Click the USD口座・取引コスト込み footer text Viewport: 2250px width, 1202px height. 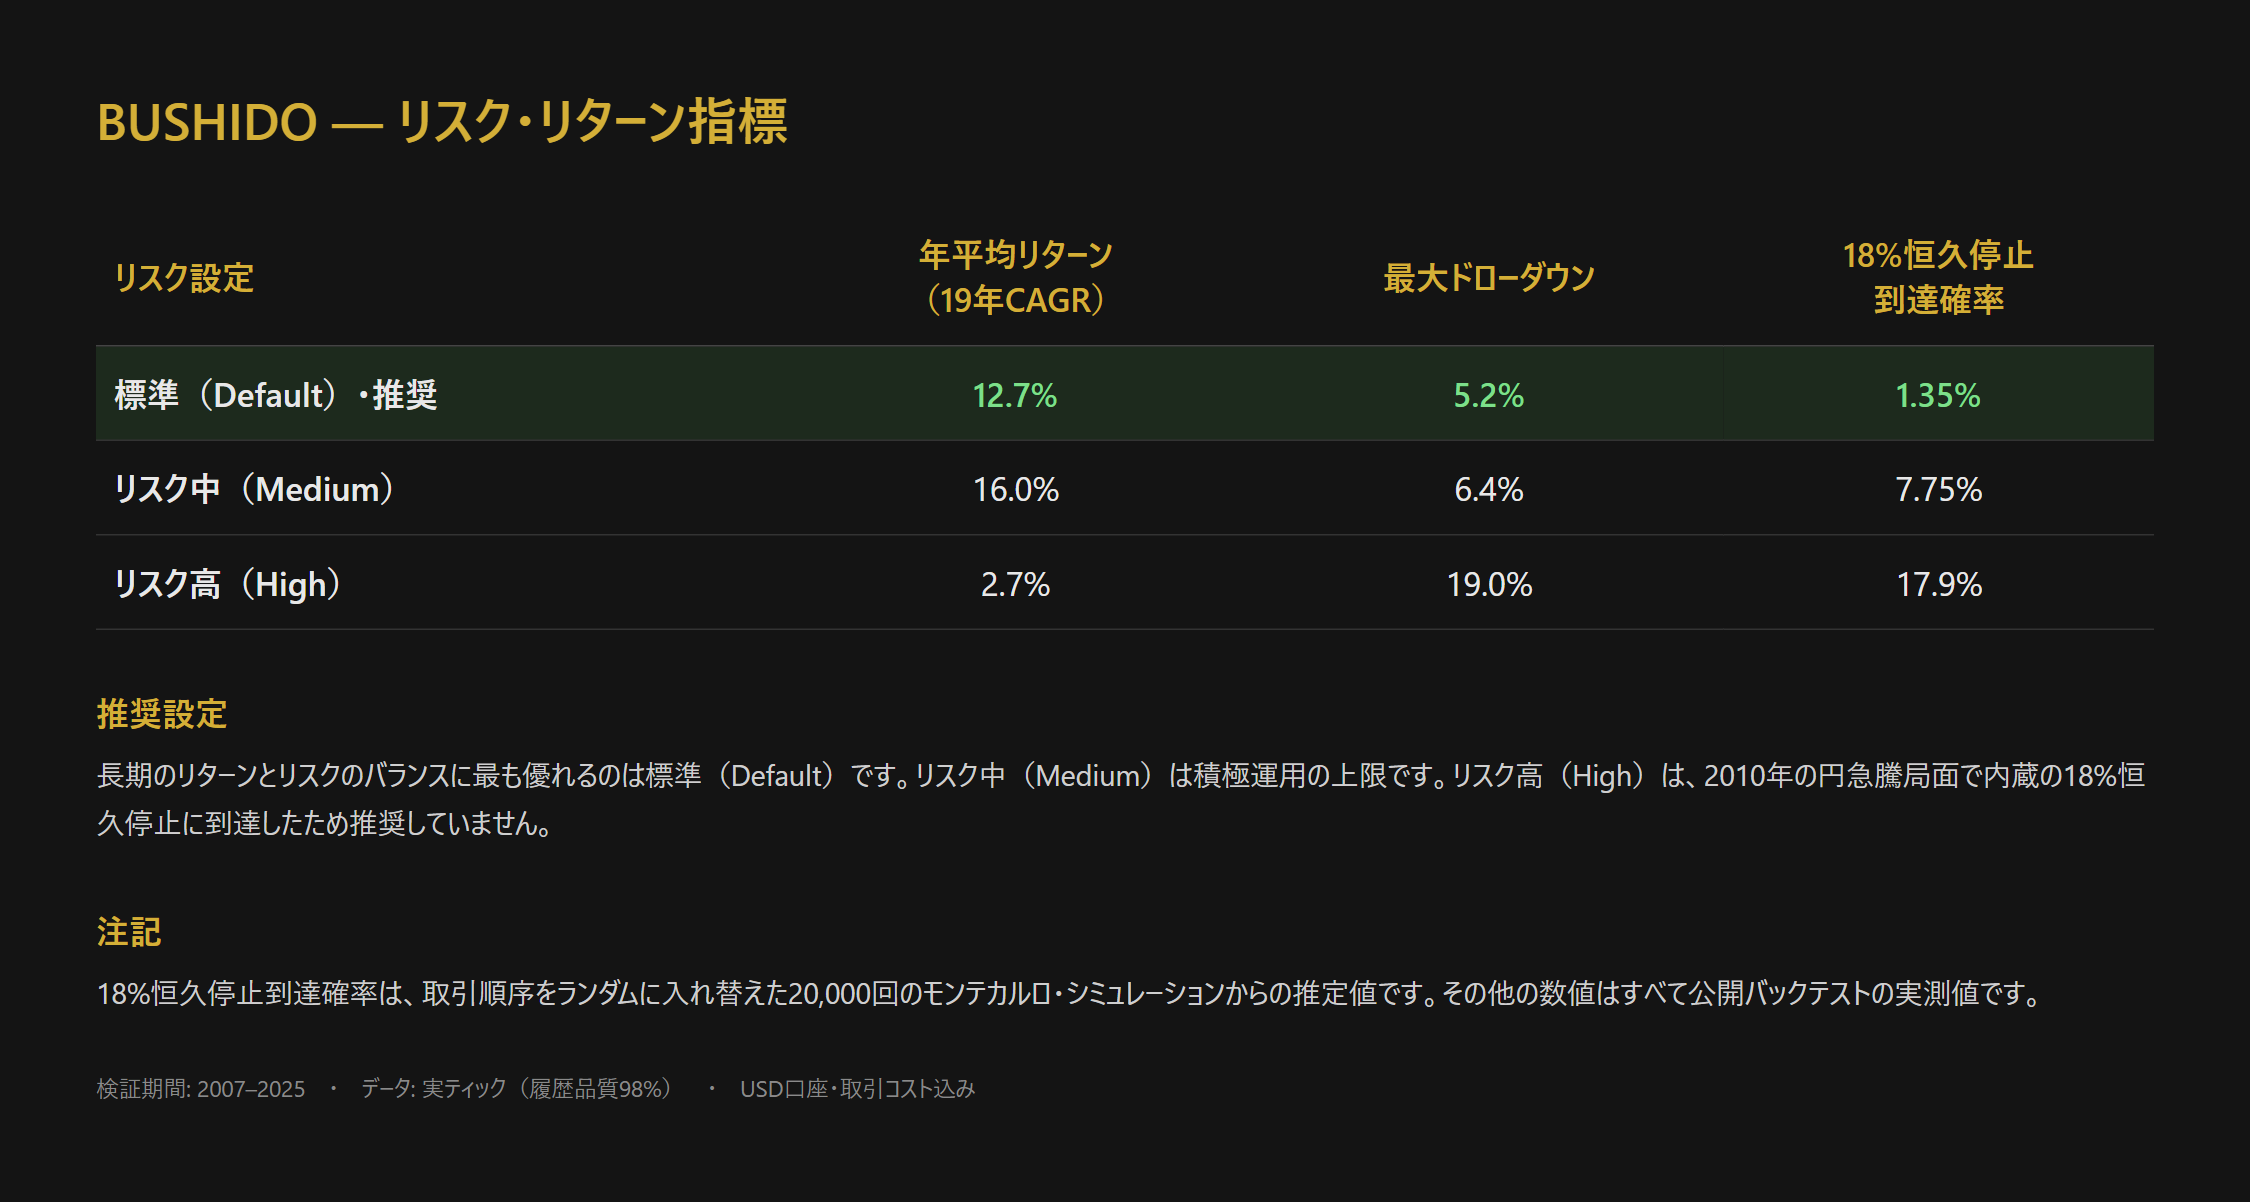(x=857, y=1089)
